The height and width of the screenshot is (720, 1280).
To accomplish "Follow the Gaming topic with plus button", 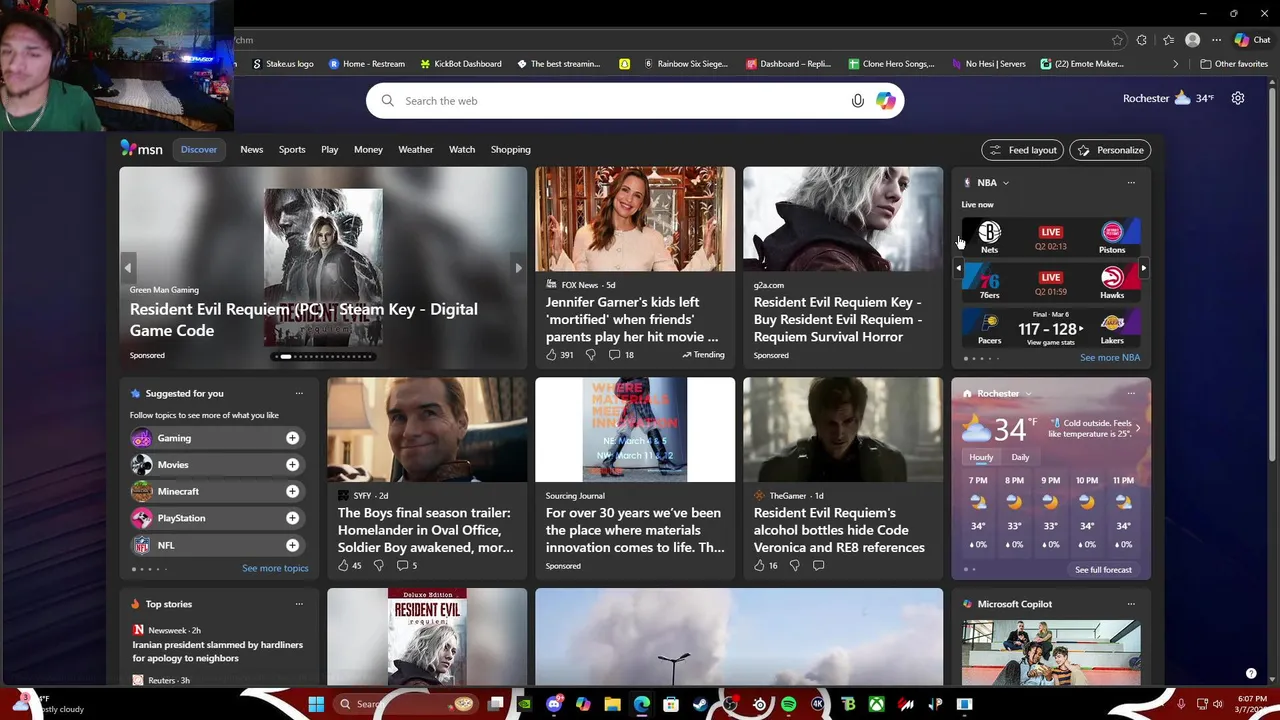I will (x=292, y=438).
